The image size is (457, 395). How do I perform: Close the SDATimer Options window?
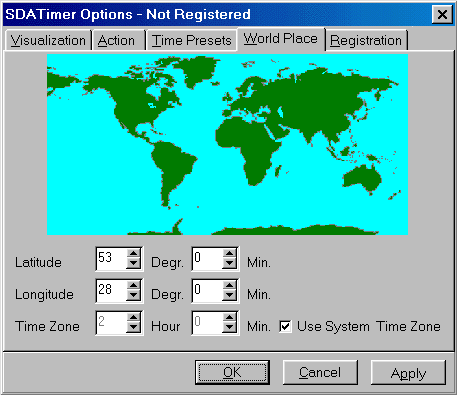[x=442, y=15]
